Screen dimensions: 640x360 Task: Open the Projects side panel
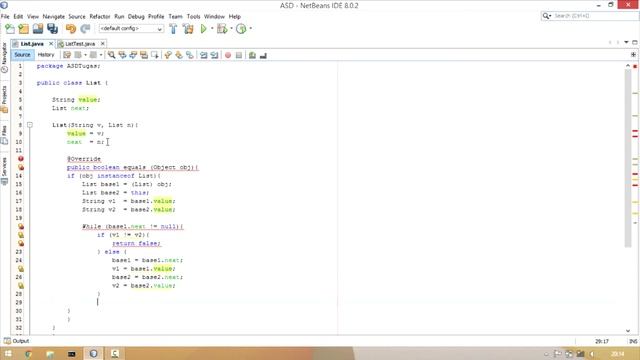(x=4, y=99)
